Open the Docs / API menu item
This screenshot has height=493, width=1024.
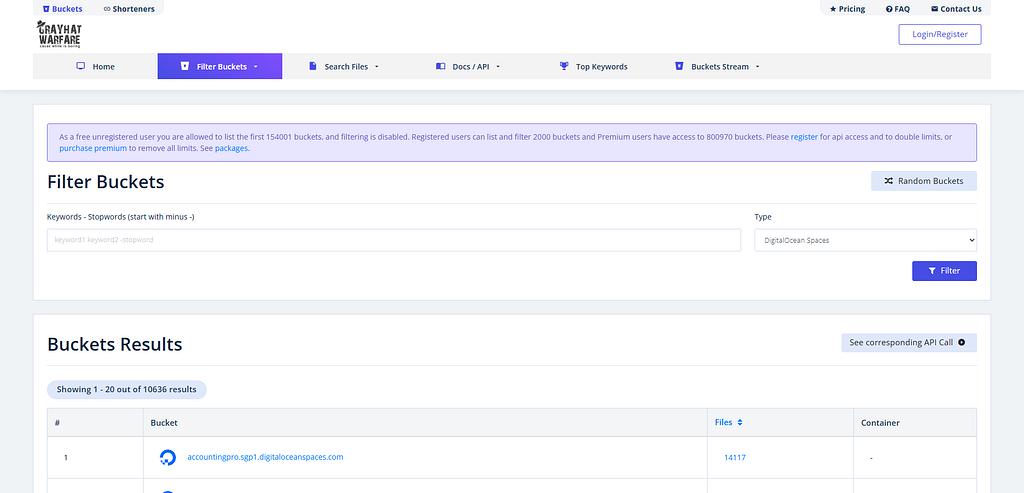point(468,66)
